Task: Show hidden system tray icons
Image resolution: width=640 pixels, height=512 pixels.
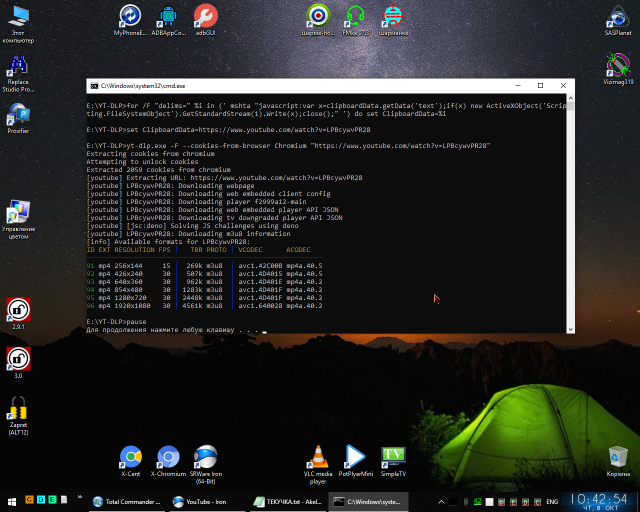Action: [441, 502]
